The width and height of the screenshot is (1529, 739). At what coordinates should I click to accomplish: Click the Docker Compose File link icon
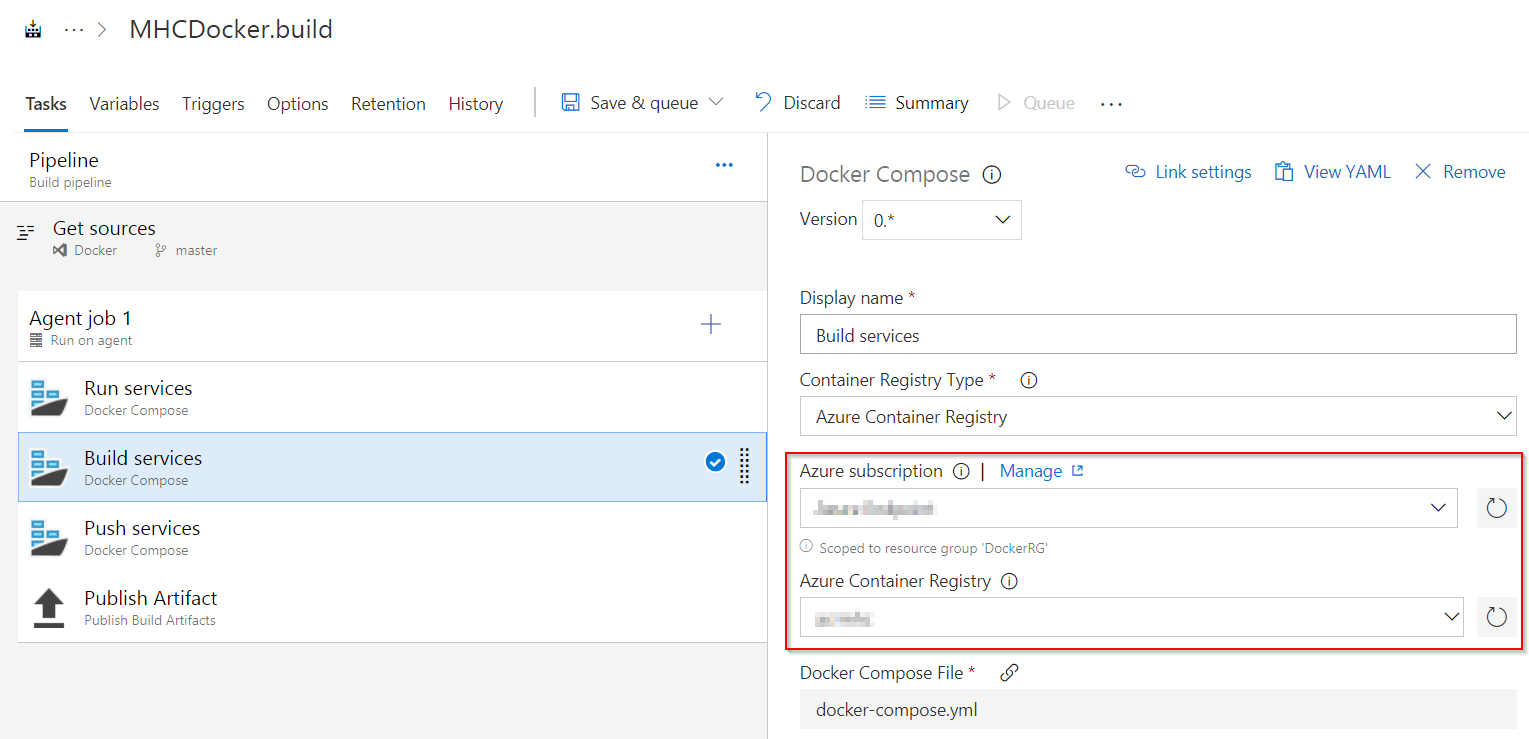1009,673
